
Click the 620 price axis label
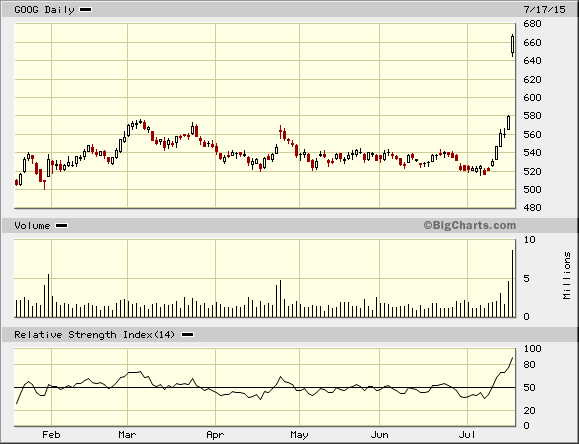pyautogui.click(x=532, y=79)
